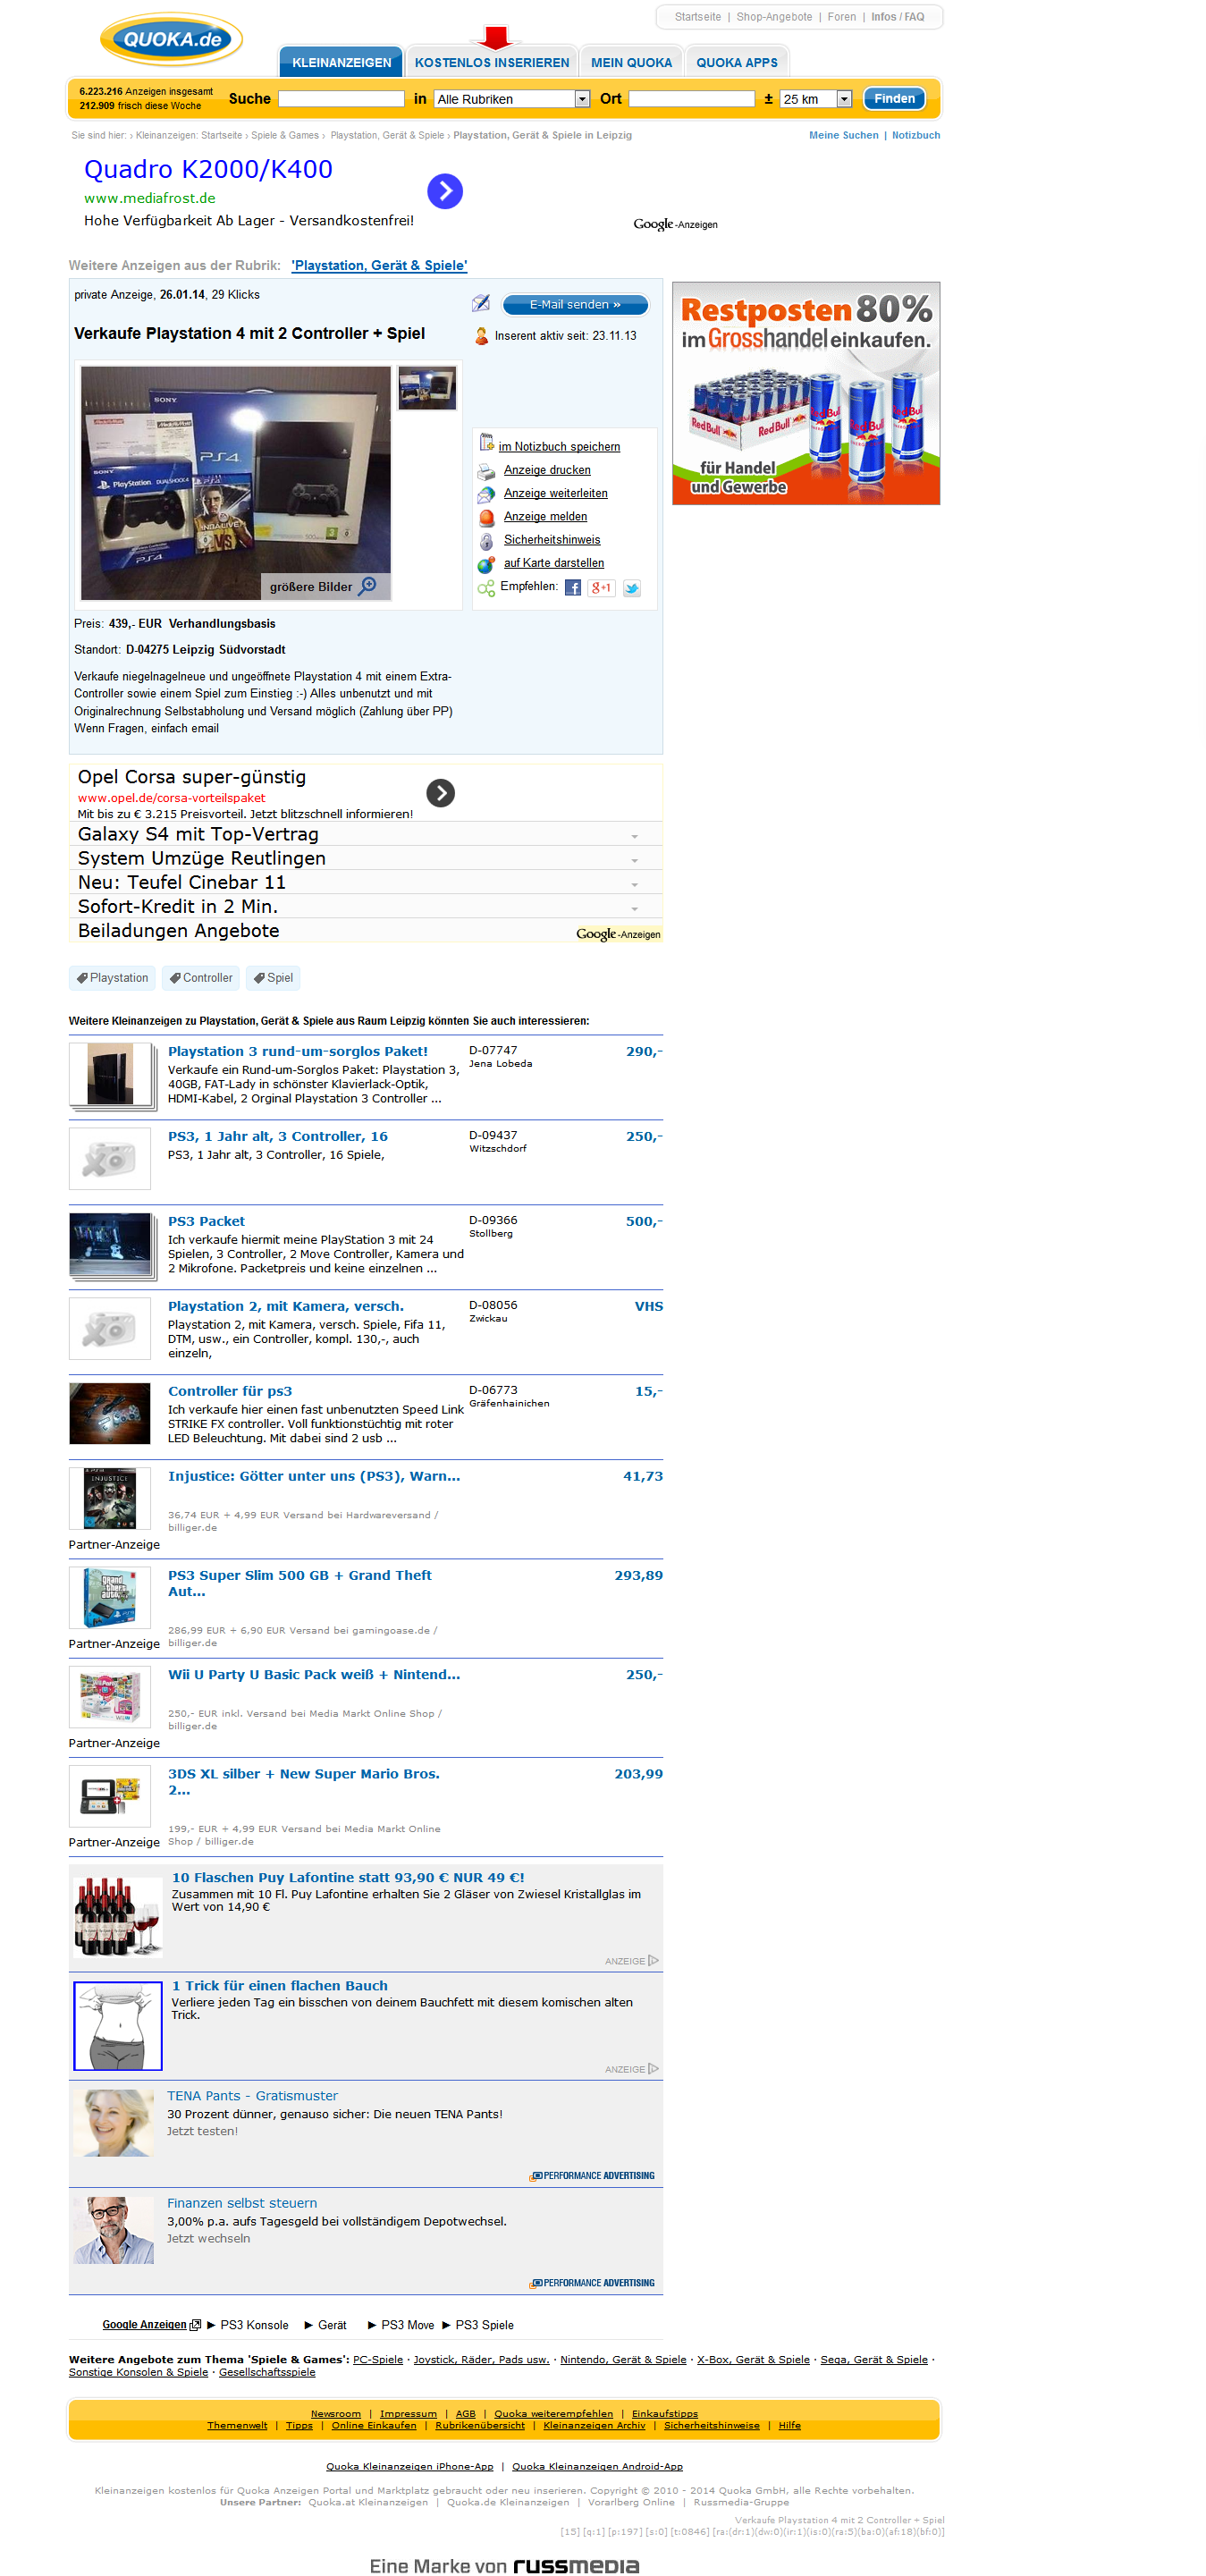Open the 'PS3 Packet' listing link

point(206,1221)
